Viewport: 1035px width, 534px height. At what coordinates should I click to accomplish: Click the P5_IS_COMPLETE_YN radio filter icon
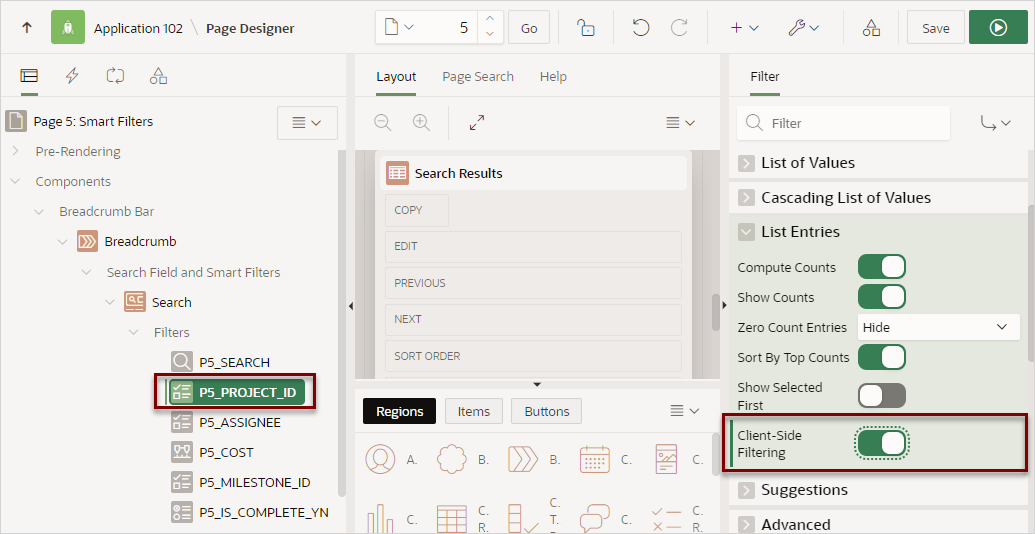coord(181,512)
